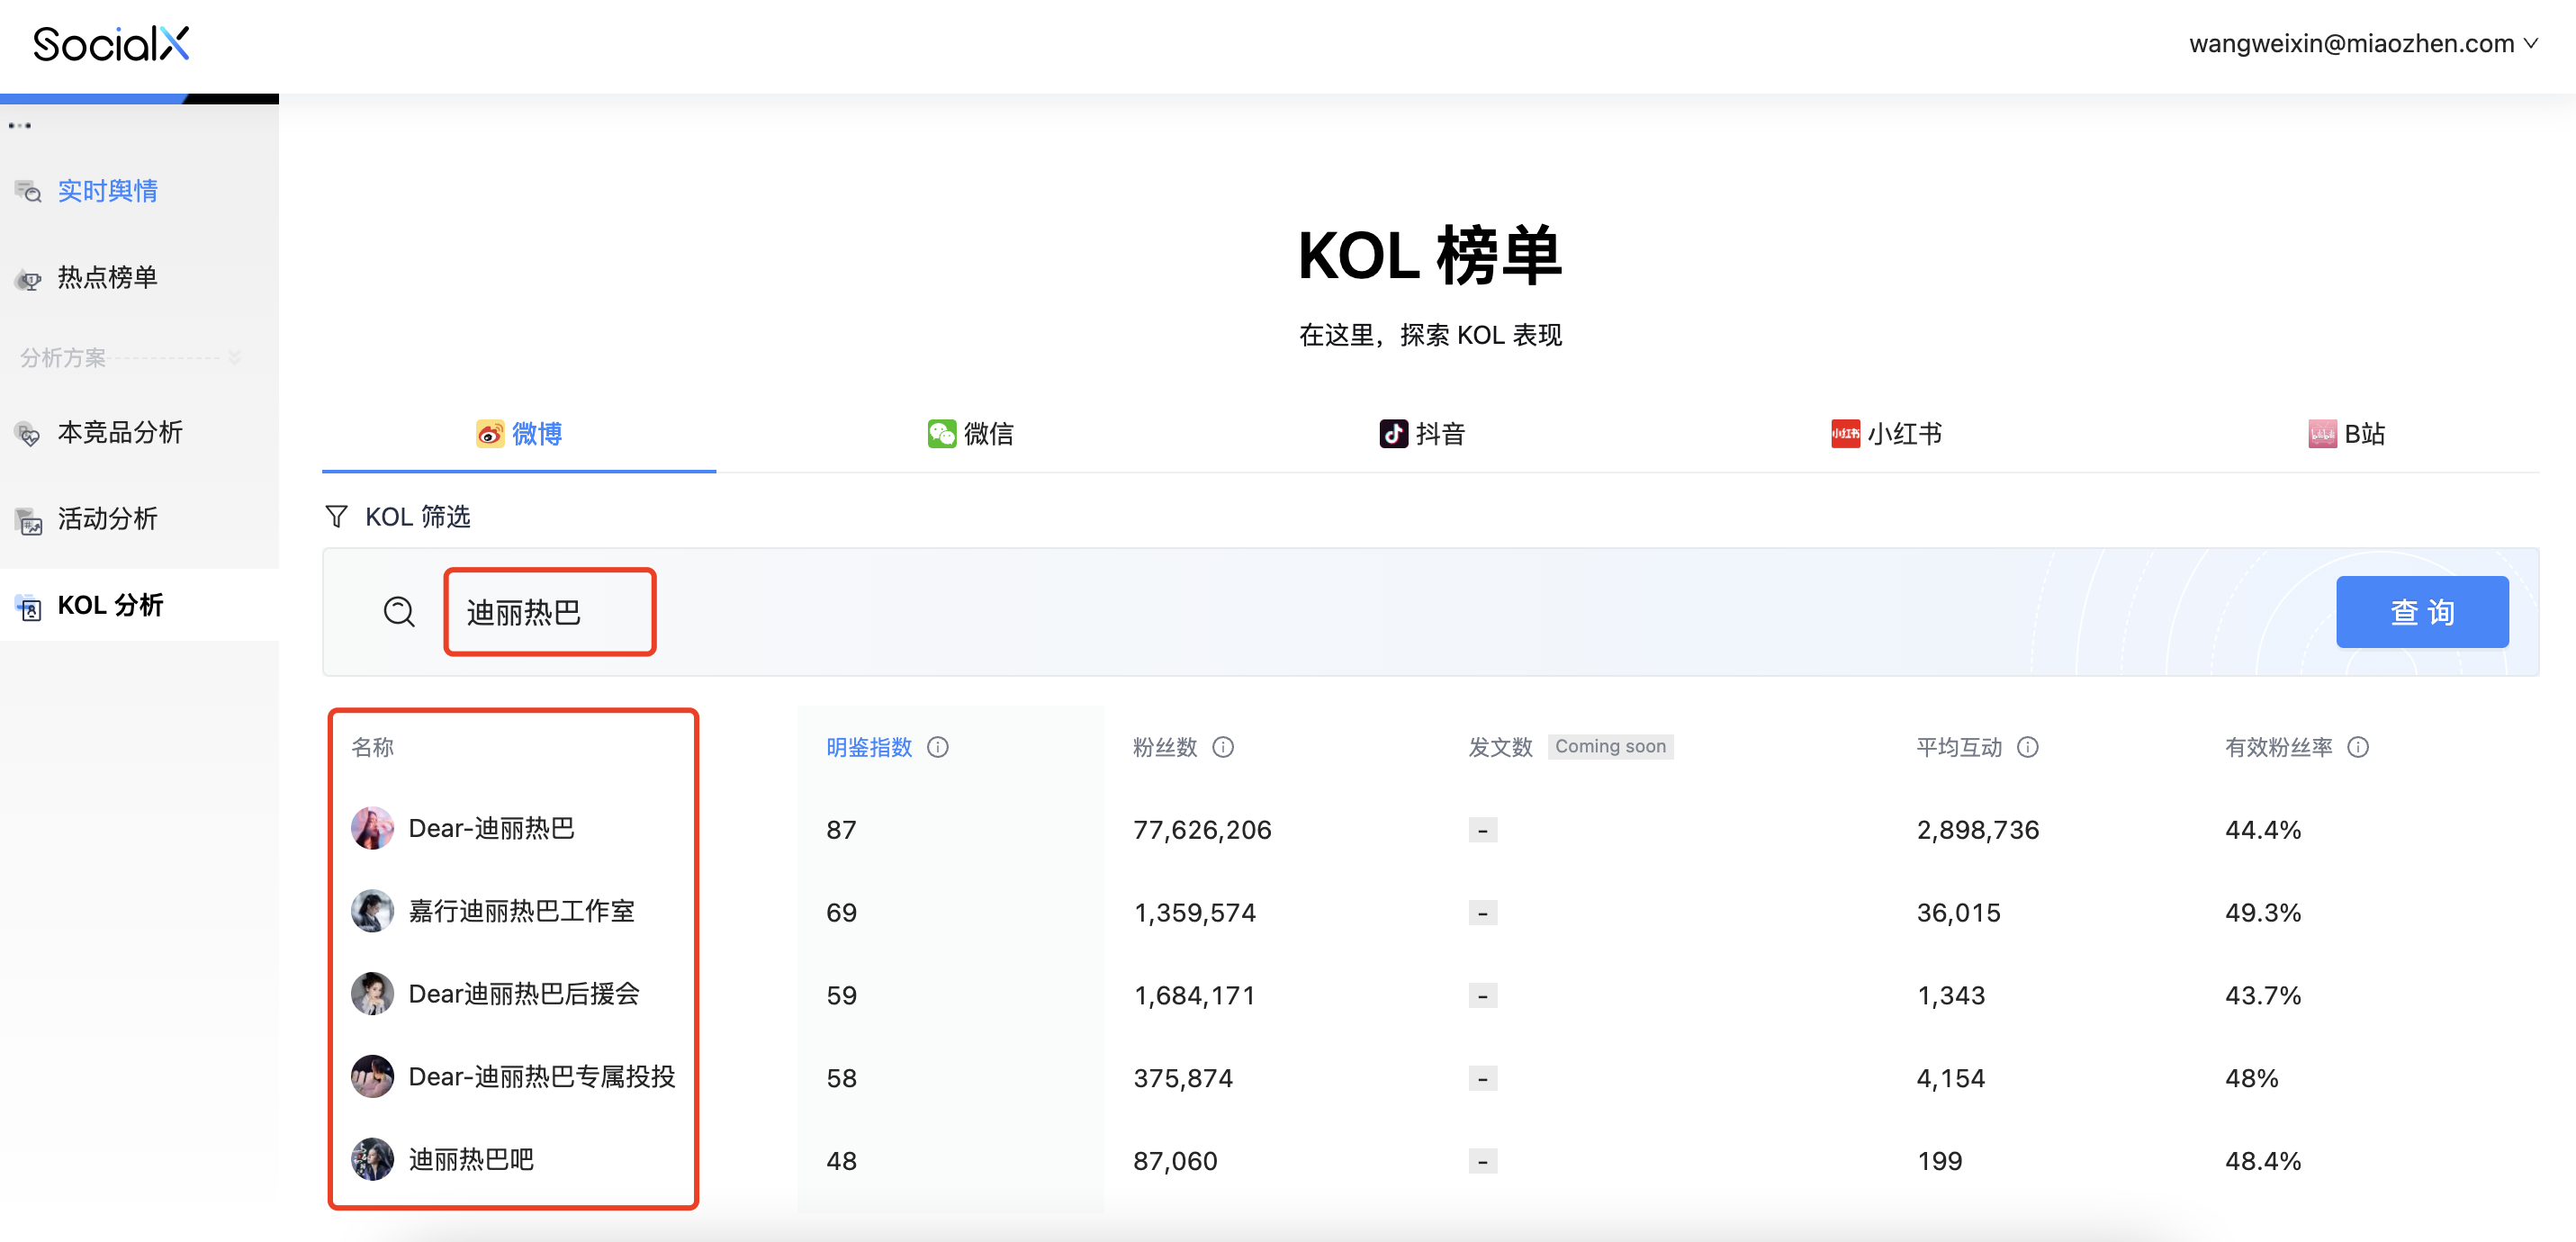Image resolution: width=2576 pixels, height=1242 pixels.
Task: Click the SocialX logo
Action: 111,44
